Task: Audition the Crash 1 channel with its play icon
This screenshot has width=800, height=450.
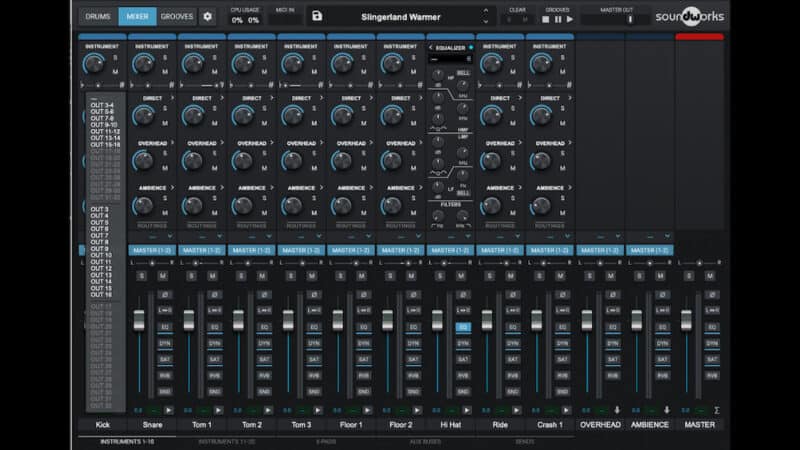Action: coord(566,410)
